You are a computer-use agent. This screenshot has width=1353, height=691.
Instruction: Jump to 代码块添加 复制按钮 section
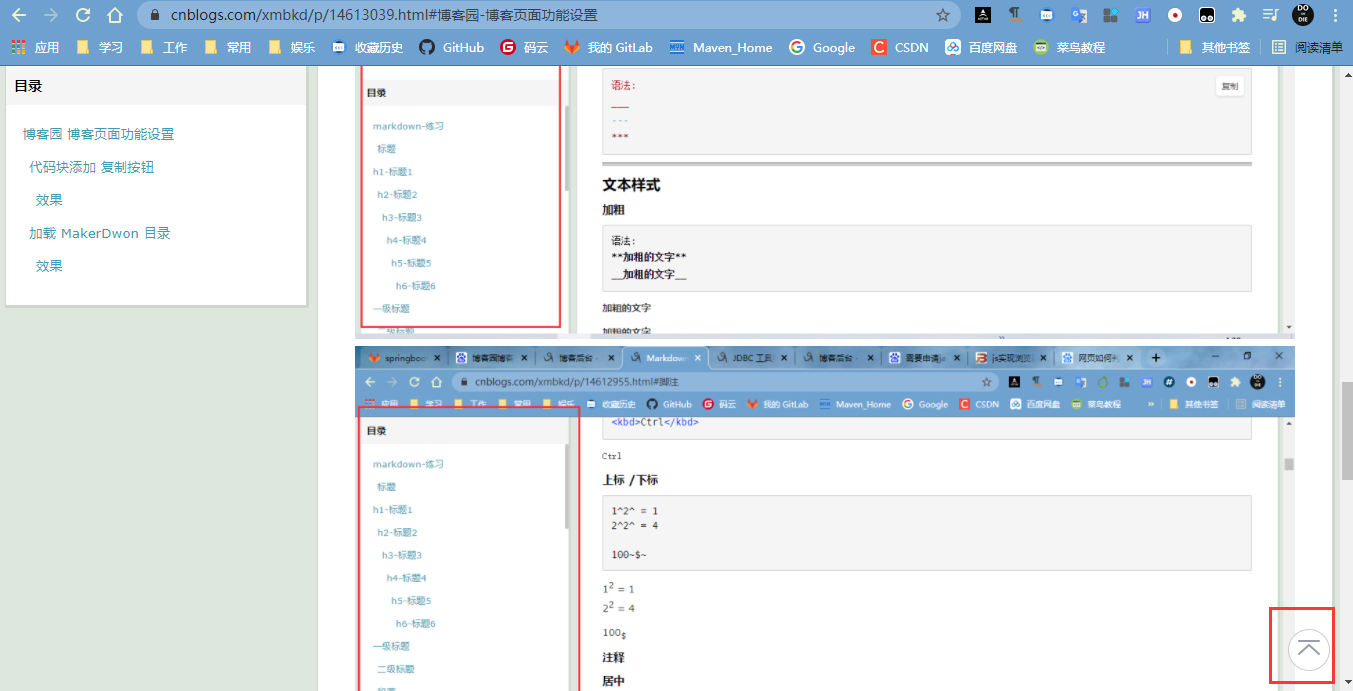click(91, 167)
